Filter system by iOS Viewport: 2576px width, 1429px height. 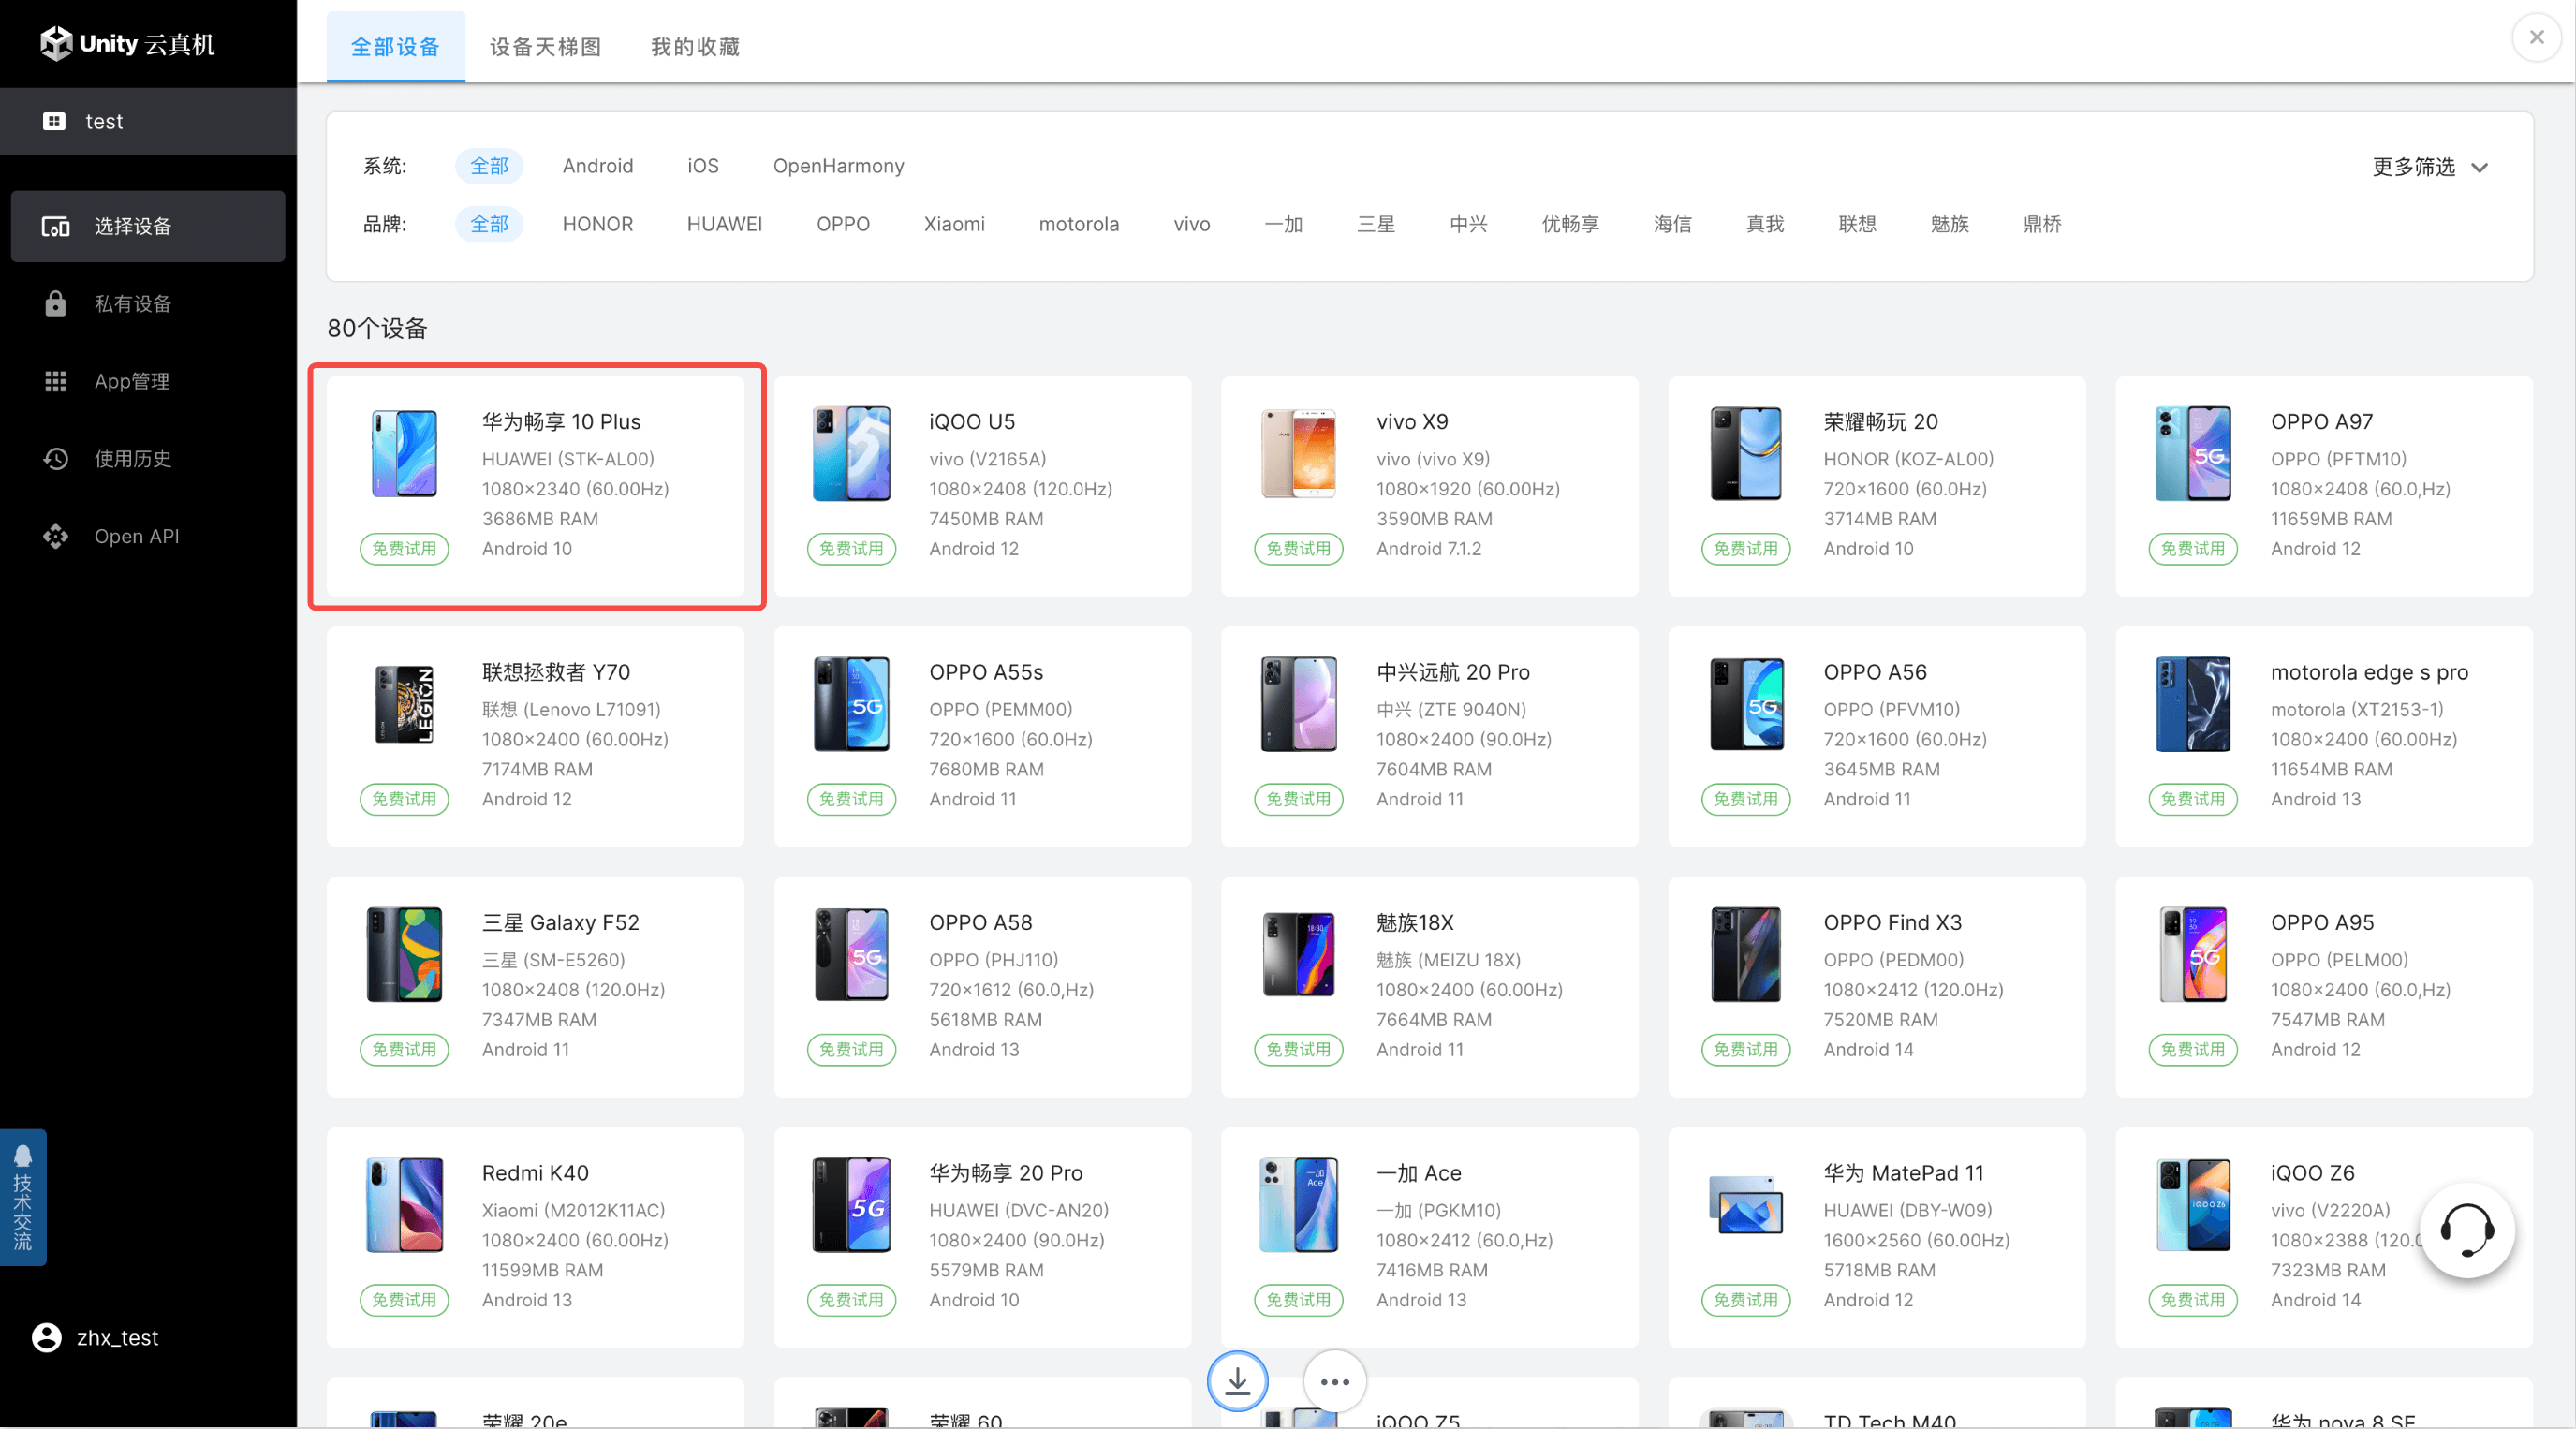[x=702, y=166]
